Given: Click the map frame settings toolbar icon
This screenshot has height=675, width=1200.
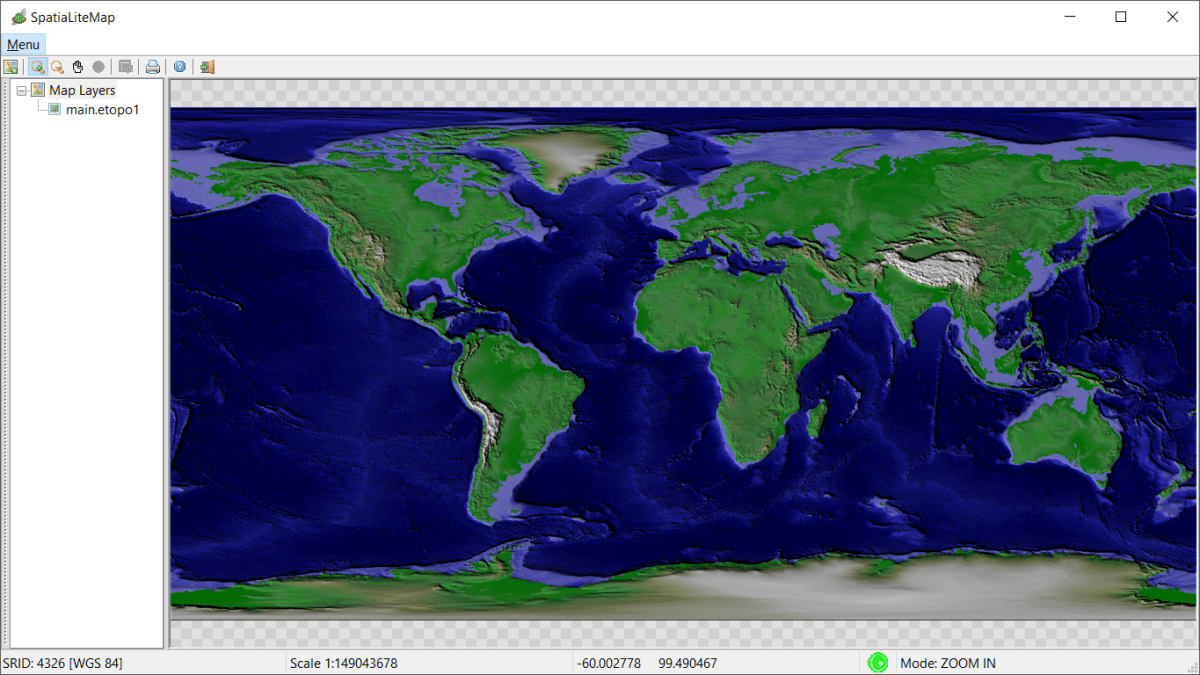Looking at the screenshot, I should click(x=125, y=66).
